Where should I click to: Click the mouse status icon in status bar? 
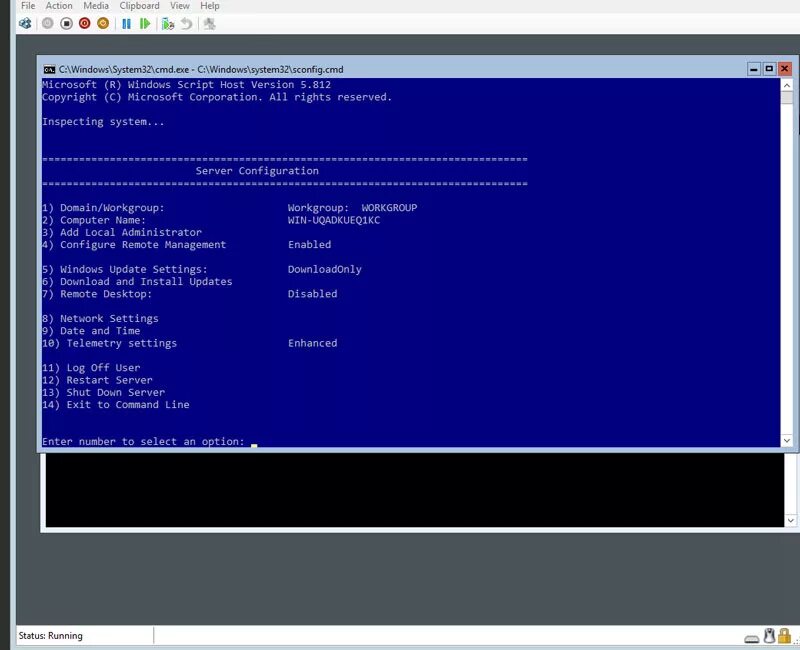pyautogui.click(x=769, y=636)
